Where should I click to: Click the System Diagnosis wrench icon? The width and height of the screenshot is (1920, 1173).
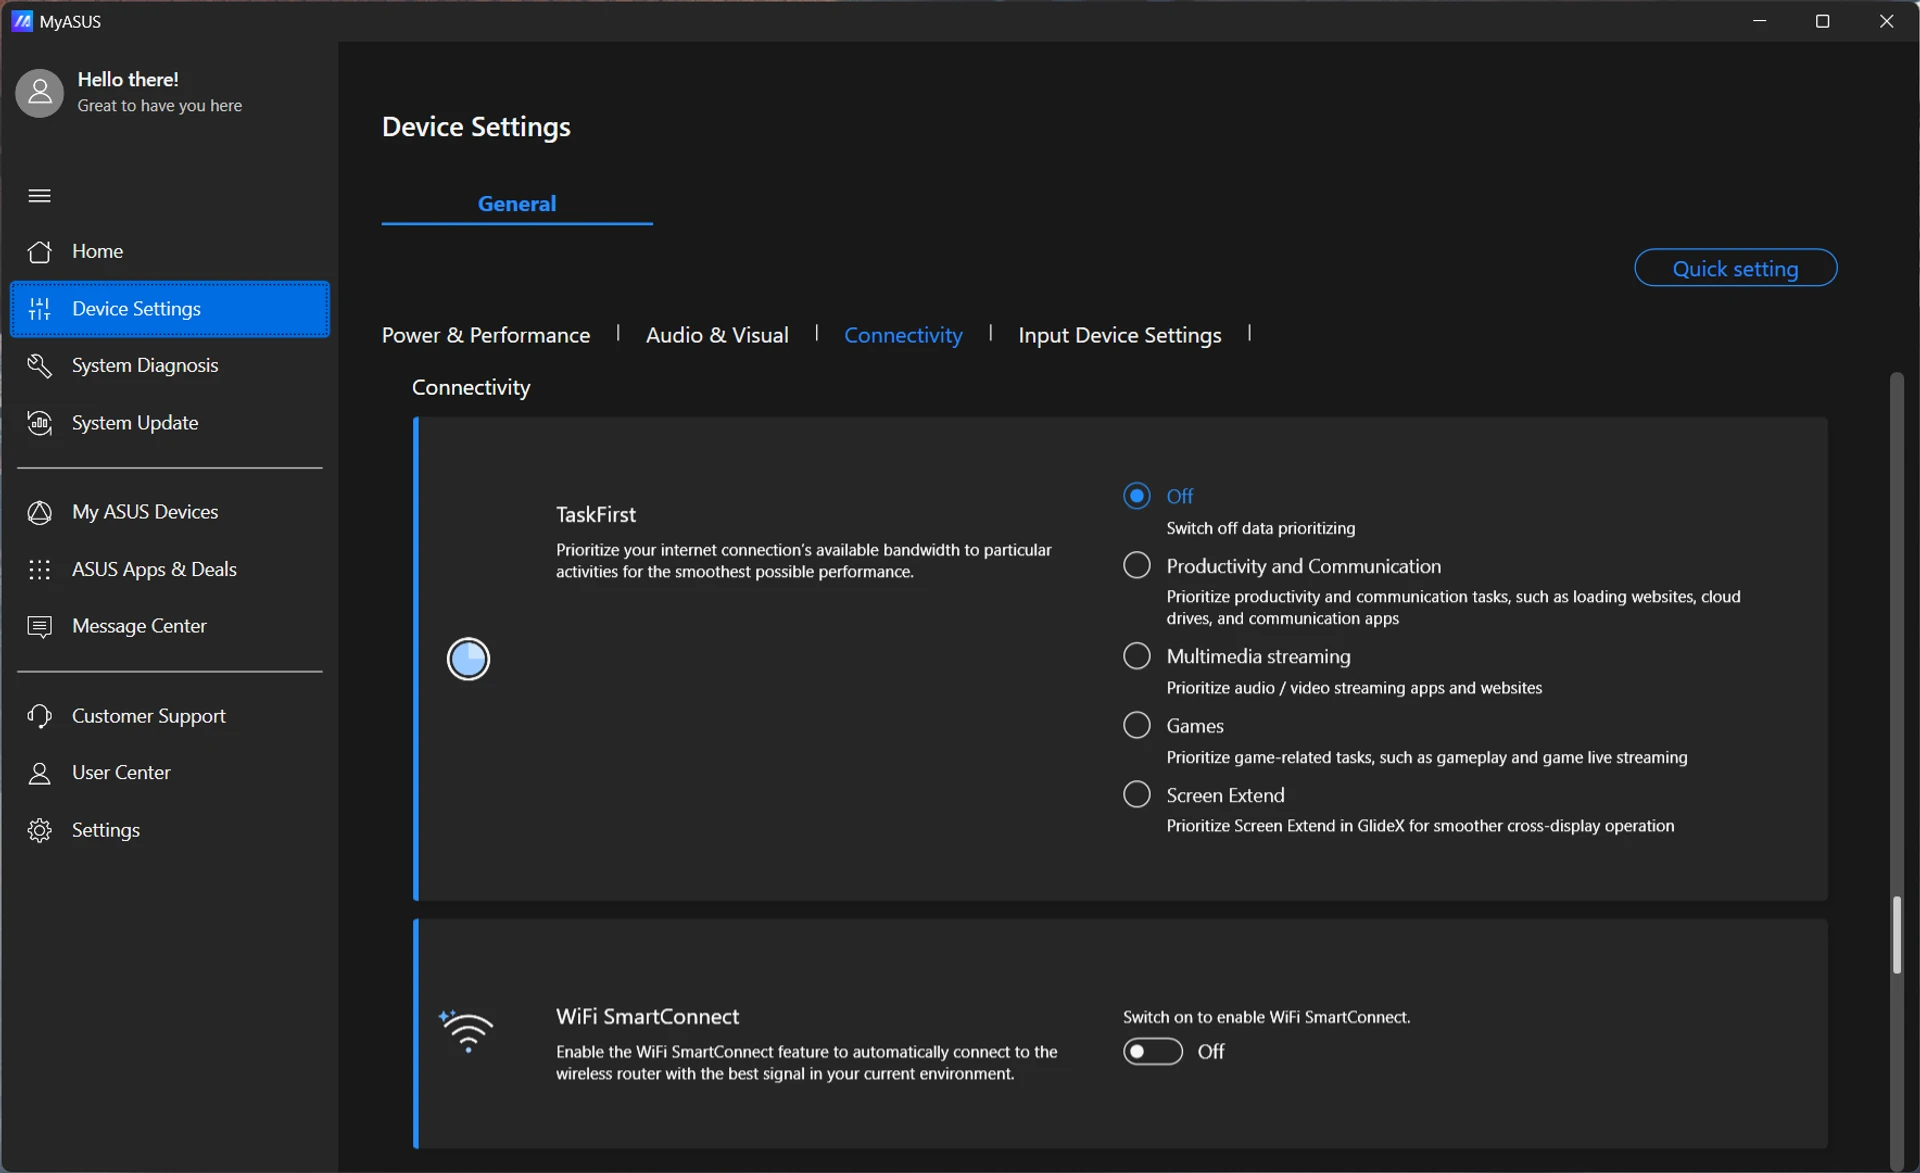point(39,365)
